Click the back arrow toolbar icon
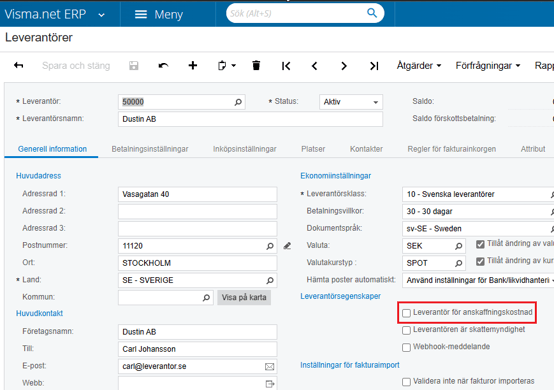Image resolution: width=554 pixels, height=390 pixels. 18,65
